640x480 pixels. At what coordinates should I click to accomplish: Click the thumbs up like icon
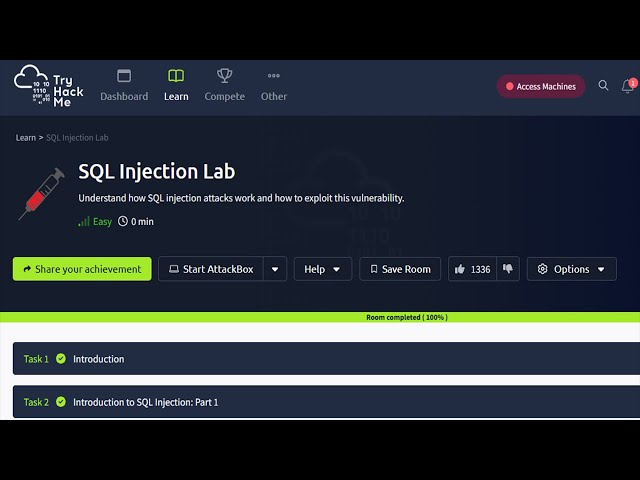460,269
